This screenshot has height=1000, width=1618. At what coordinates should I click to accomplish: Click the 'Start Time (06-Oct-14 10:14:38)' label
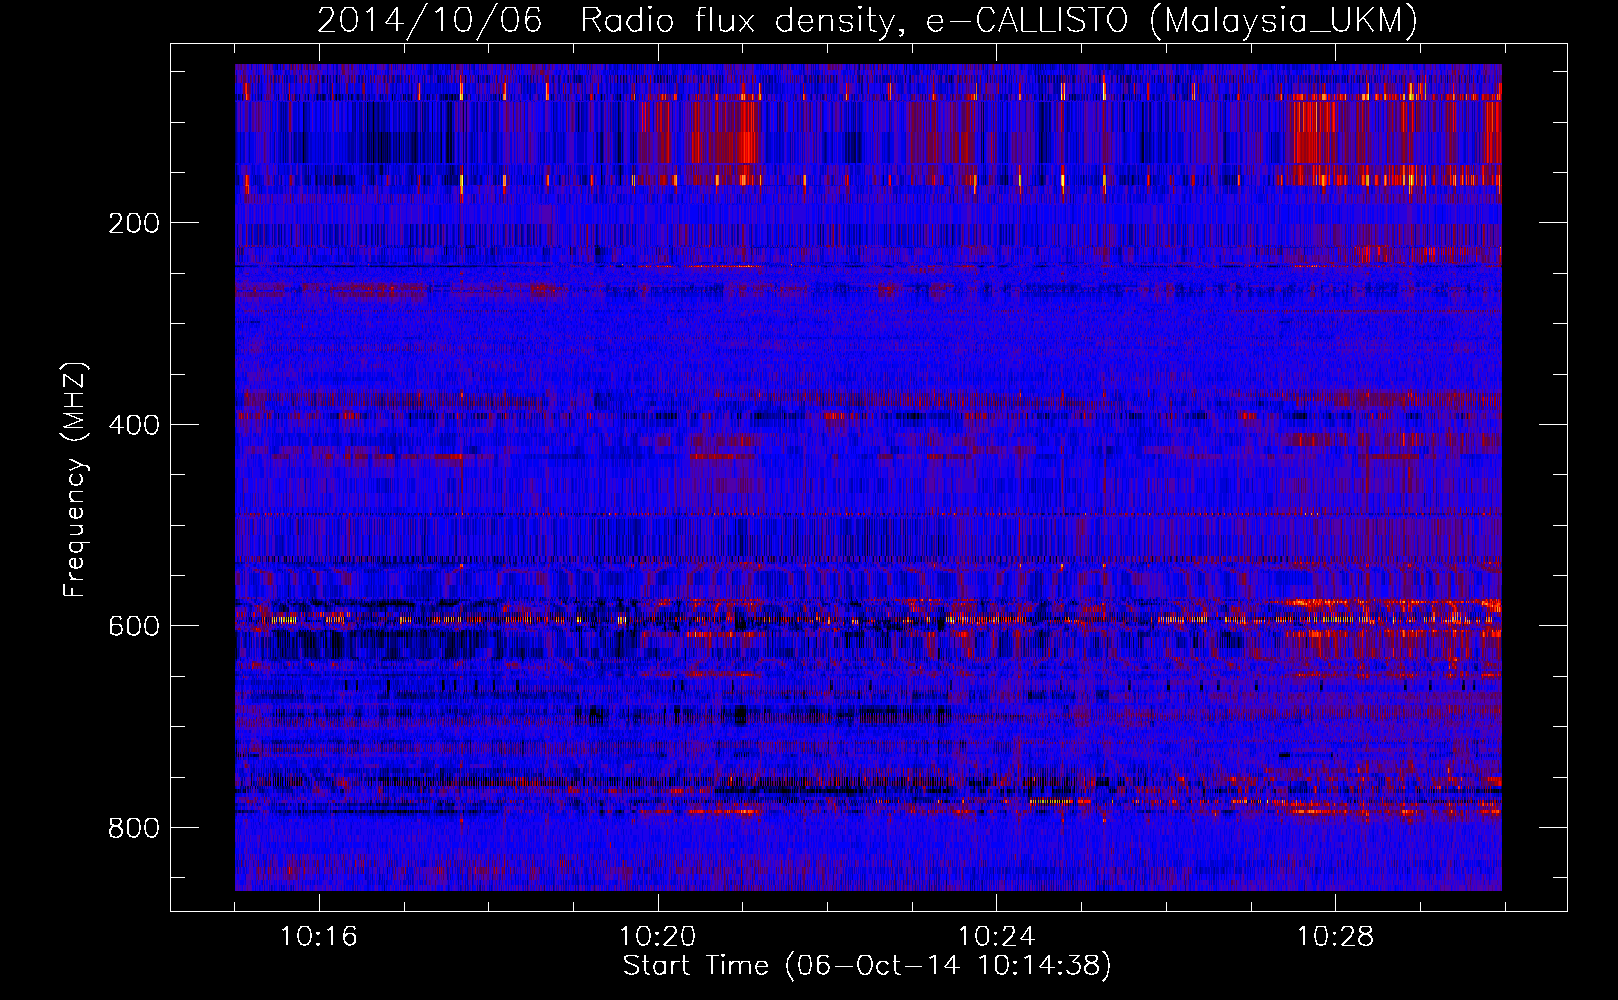pyautogui.click(x=867, y=966)
